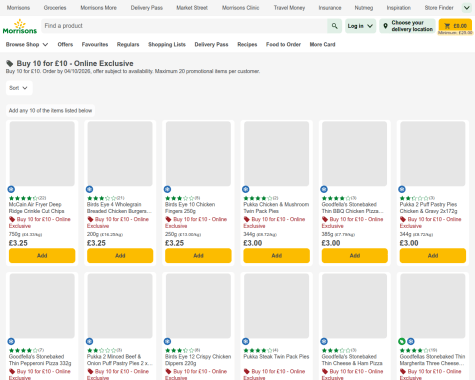Image resolution: width=475 pixels, height=380 pixels.
Task: Click 'Add any 10 of the items listed below'
Action: click(x=50, y=111)
